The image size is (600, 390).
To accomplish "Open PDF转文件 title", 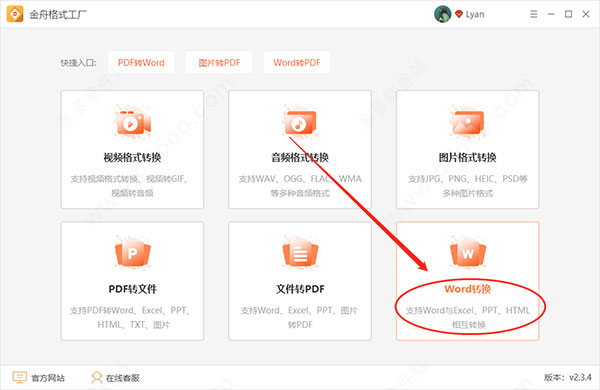I will [x=132, y=289].
